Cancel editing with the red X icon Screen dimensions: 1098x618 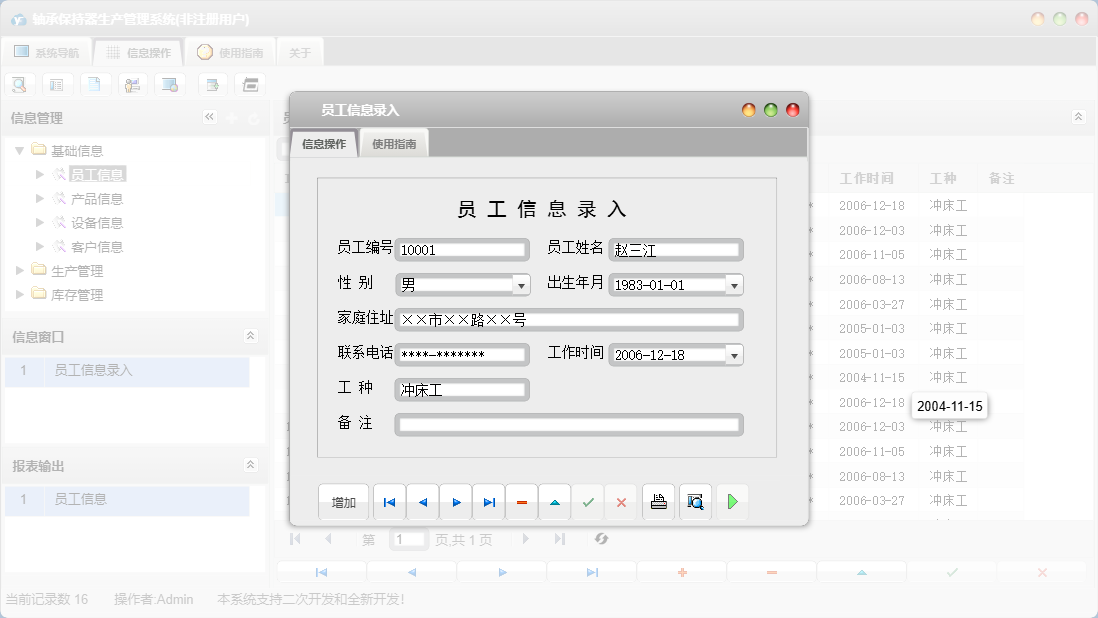click(621, 502)
